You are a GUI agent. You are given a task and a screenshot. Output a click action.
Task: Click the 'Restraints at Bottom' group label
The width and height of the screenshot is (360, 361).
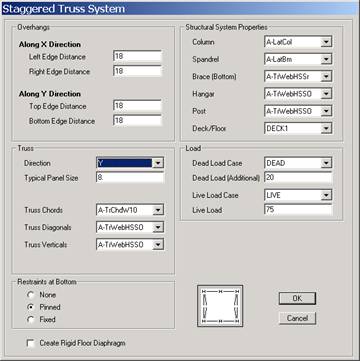(x=47, y=282)
